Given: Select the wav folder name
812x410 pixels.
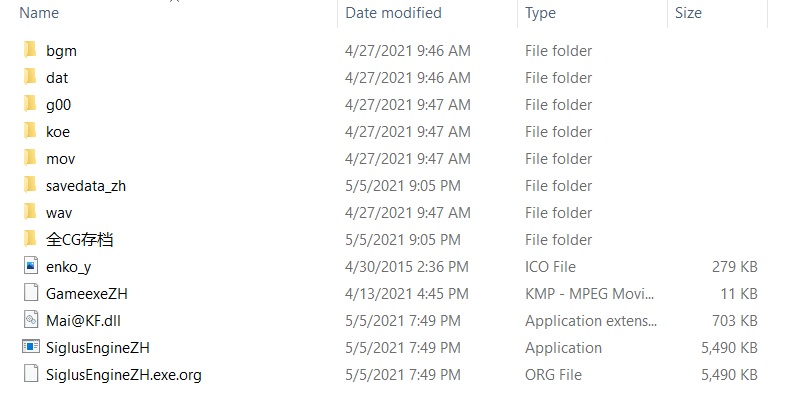Looking at the screenshot, I should 59,212.
